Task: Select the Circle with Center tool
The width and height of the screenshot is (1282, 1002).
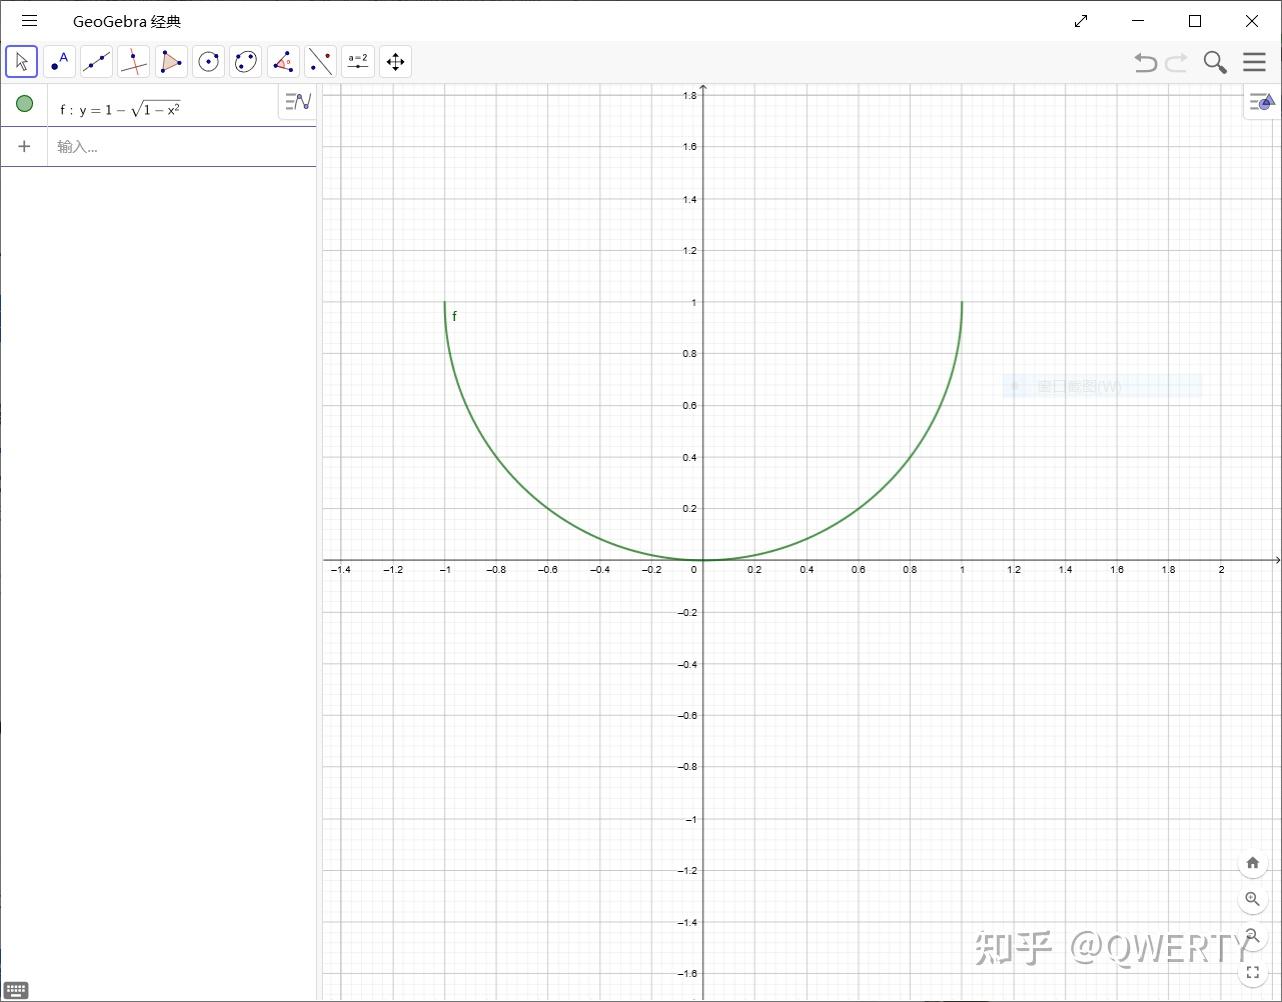Action: click(208, 61)
